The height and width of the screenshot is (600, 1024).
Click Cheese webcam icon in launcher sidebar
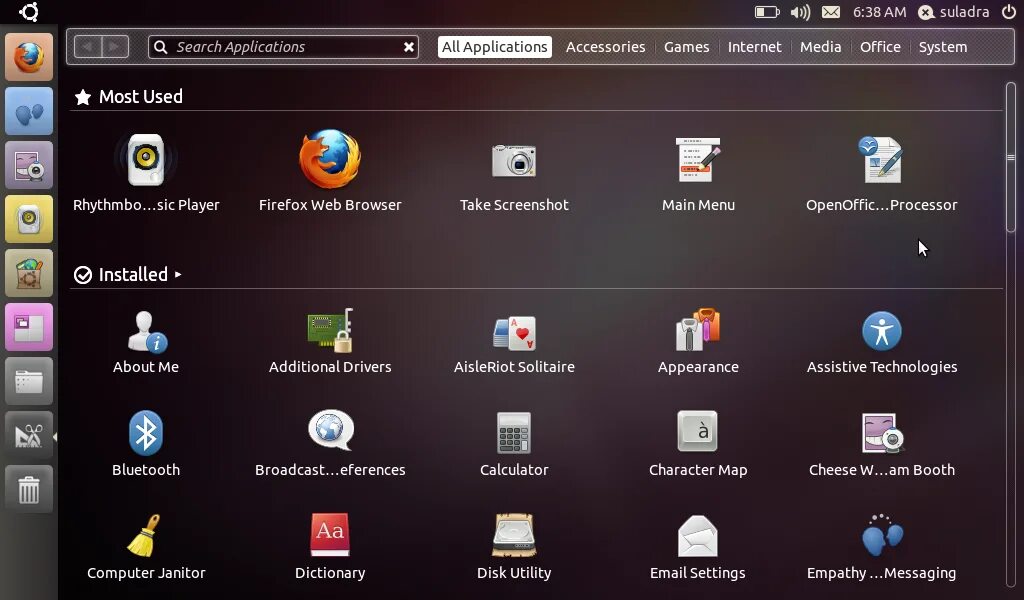tap(29, 165)
